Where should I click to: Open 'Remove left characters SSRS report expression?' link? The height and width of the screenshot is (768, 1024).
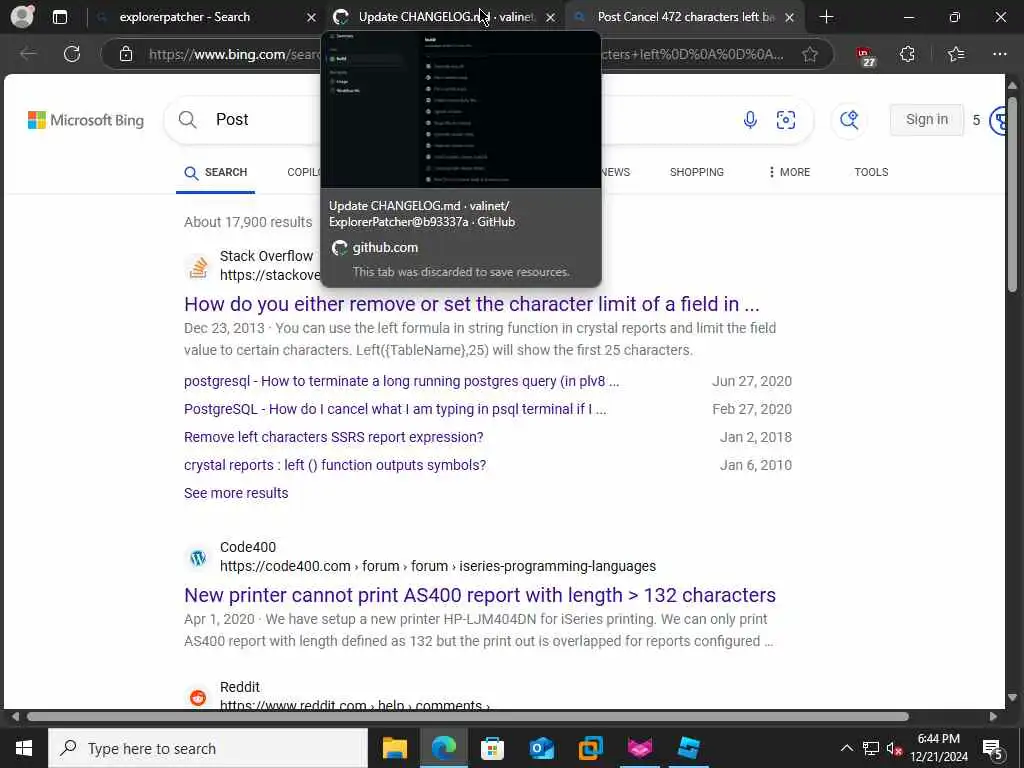(334, 438)
